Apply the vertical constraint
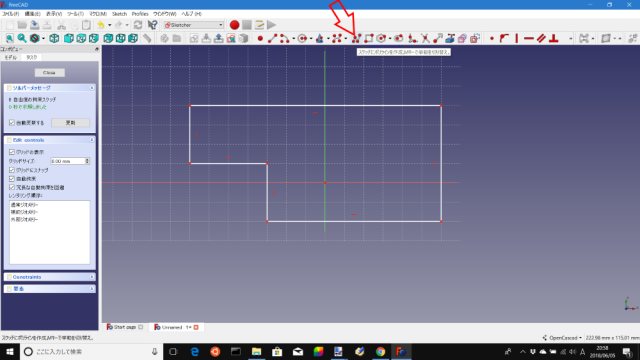The height and width of the screenshot is (360, 640). pyautogui.click(x=517, y=38)
